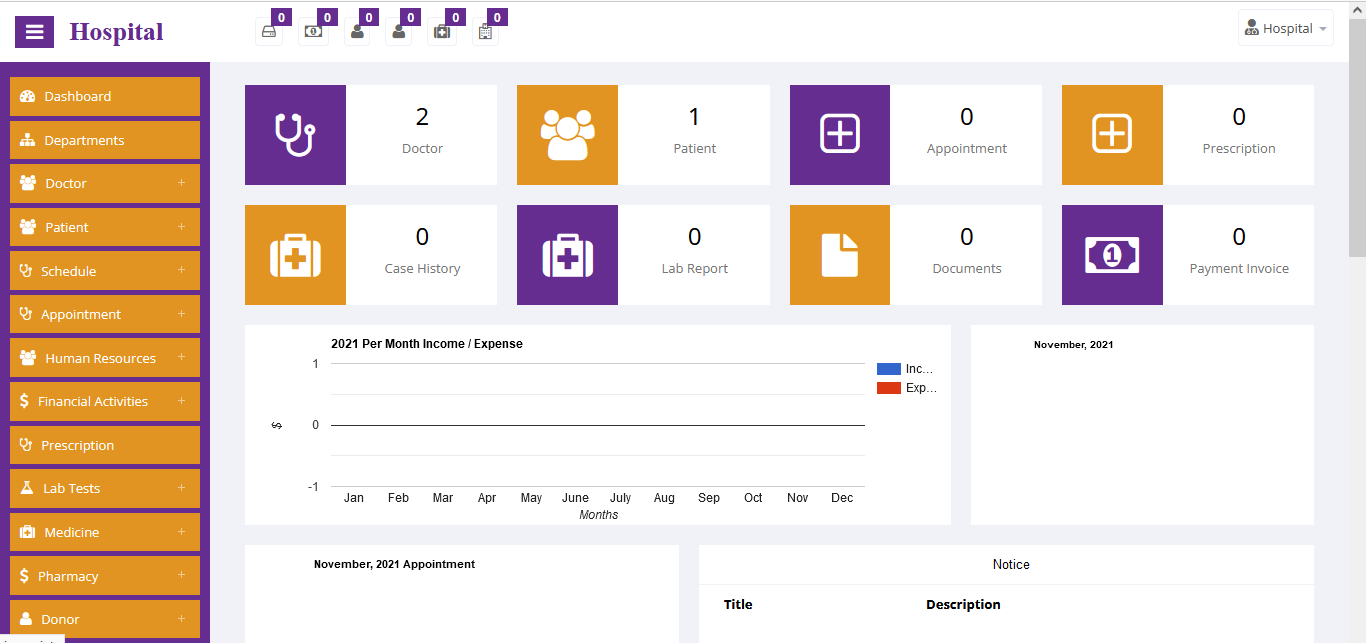Open Prescription from the sidebar
The image size is (1366, 643).
[105, 445]
